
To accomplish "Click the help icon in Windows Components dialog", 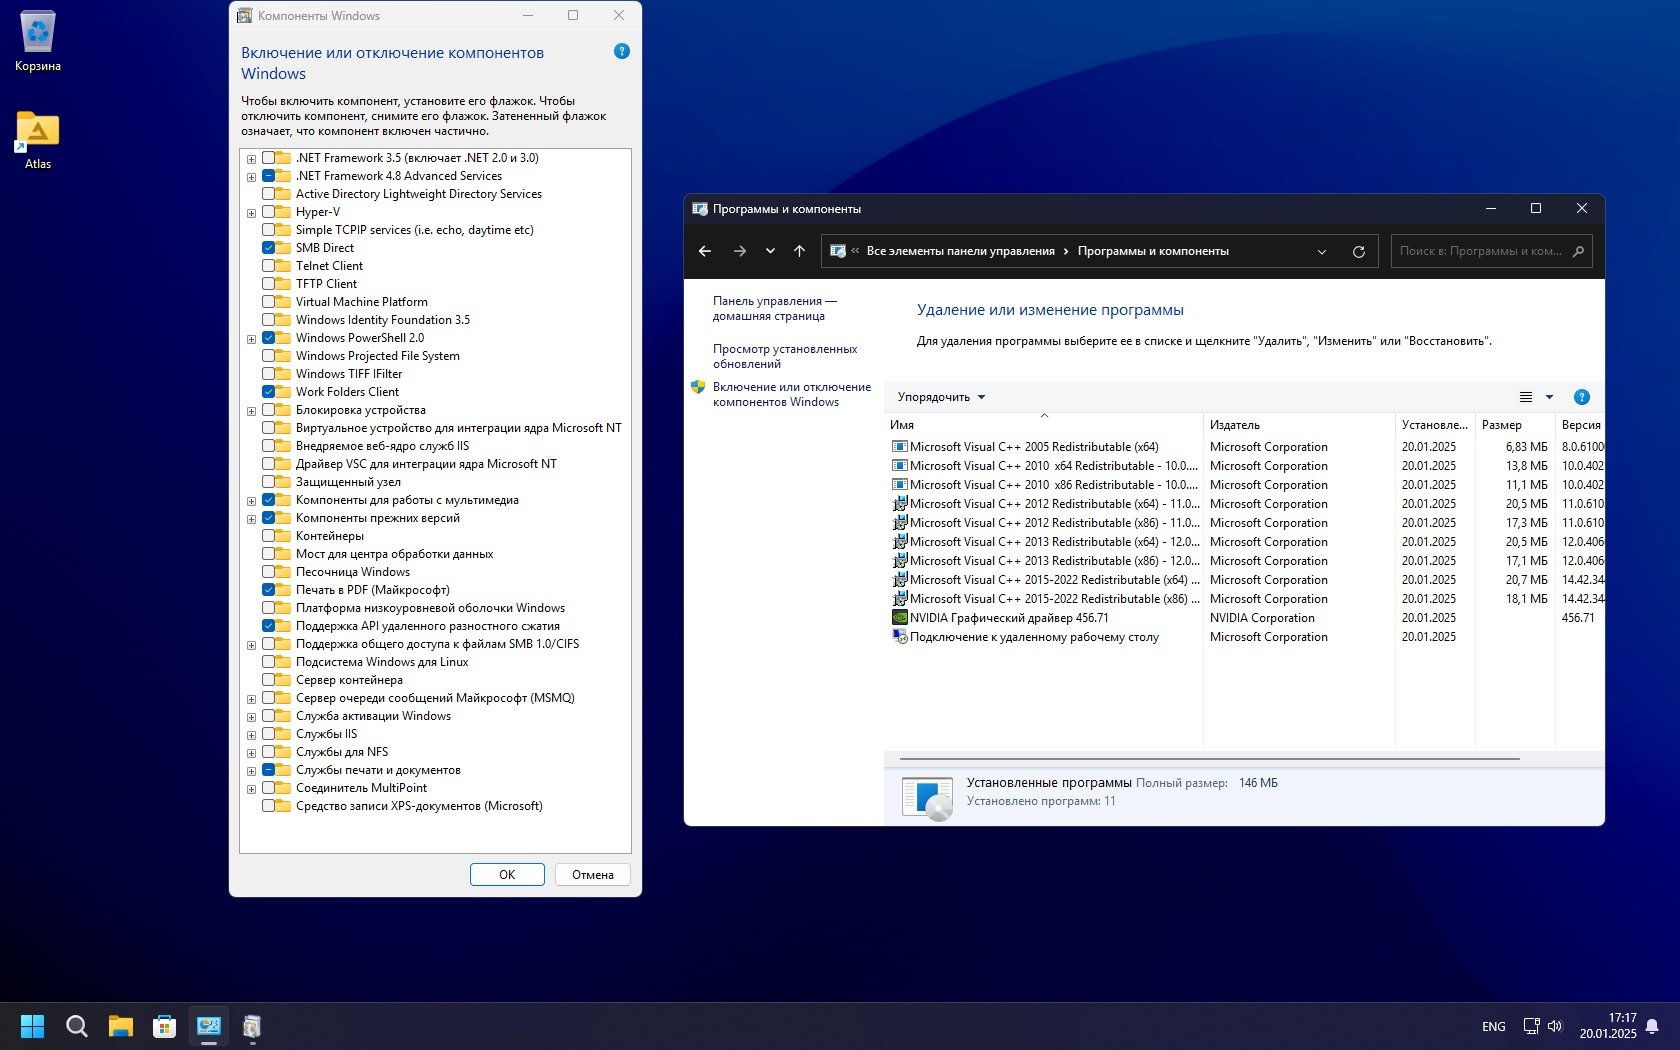I will 621,52.
